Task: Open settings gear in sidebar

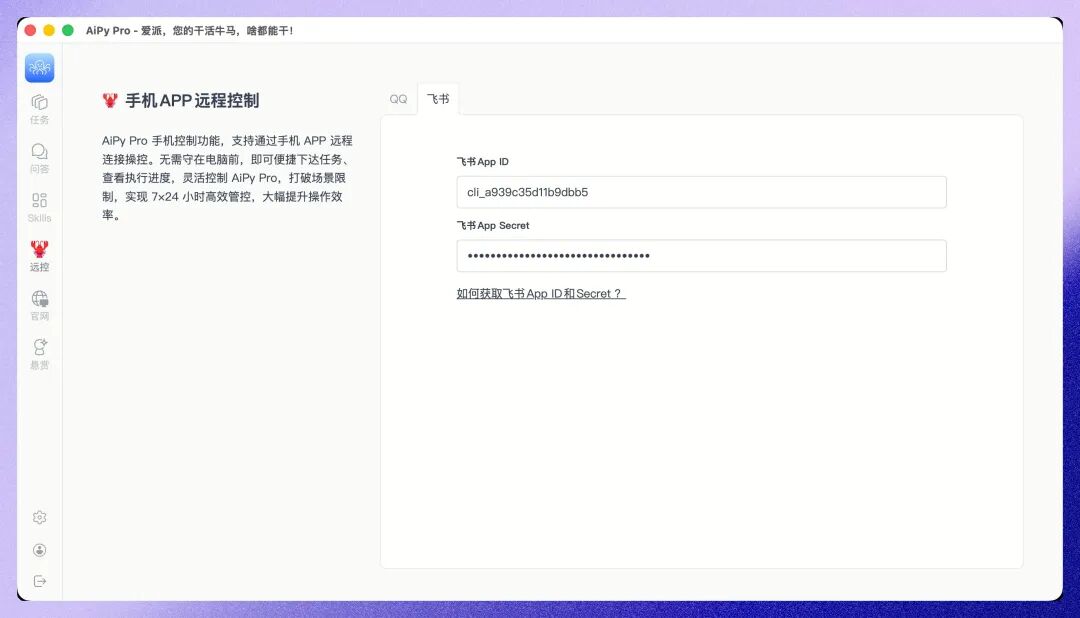Action: pyautogui.click(x=39, y=517)
